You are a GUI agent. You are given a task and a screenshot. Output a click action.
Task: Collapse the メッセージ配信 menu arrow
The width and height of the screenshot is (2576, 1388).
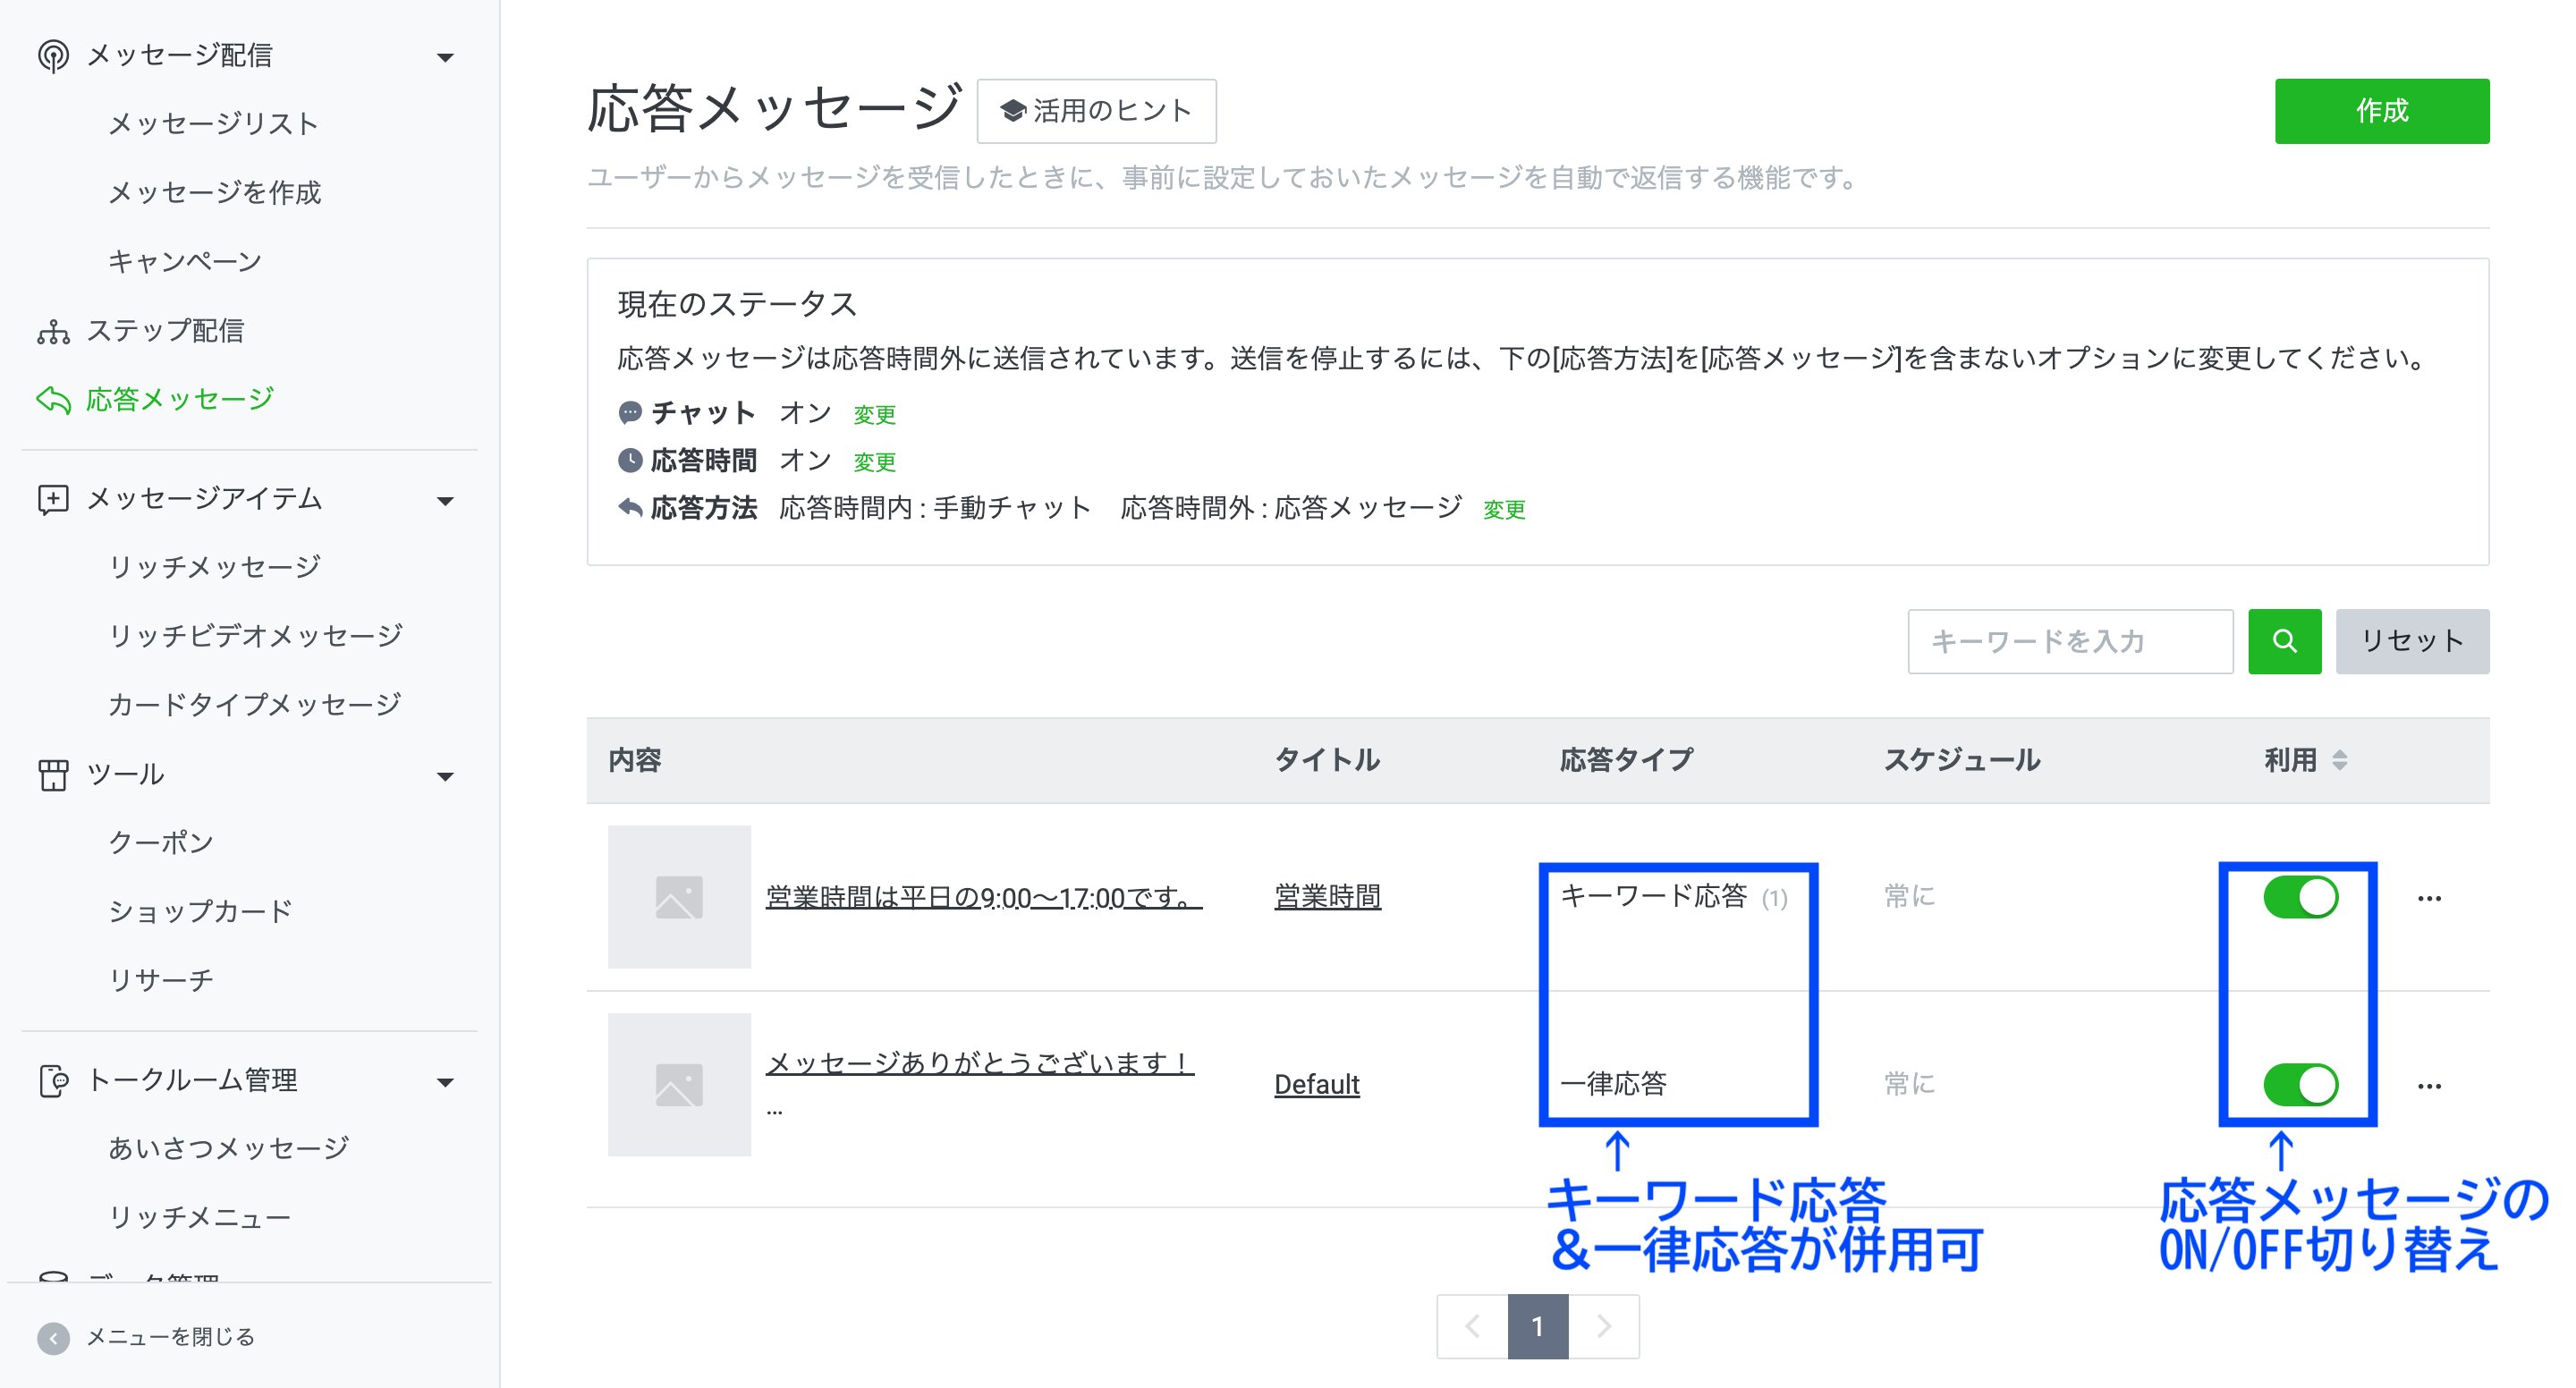[446, 57]
